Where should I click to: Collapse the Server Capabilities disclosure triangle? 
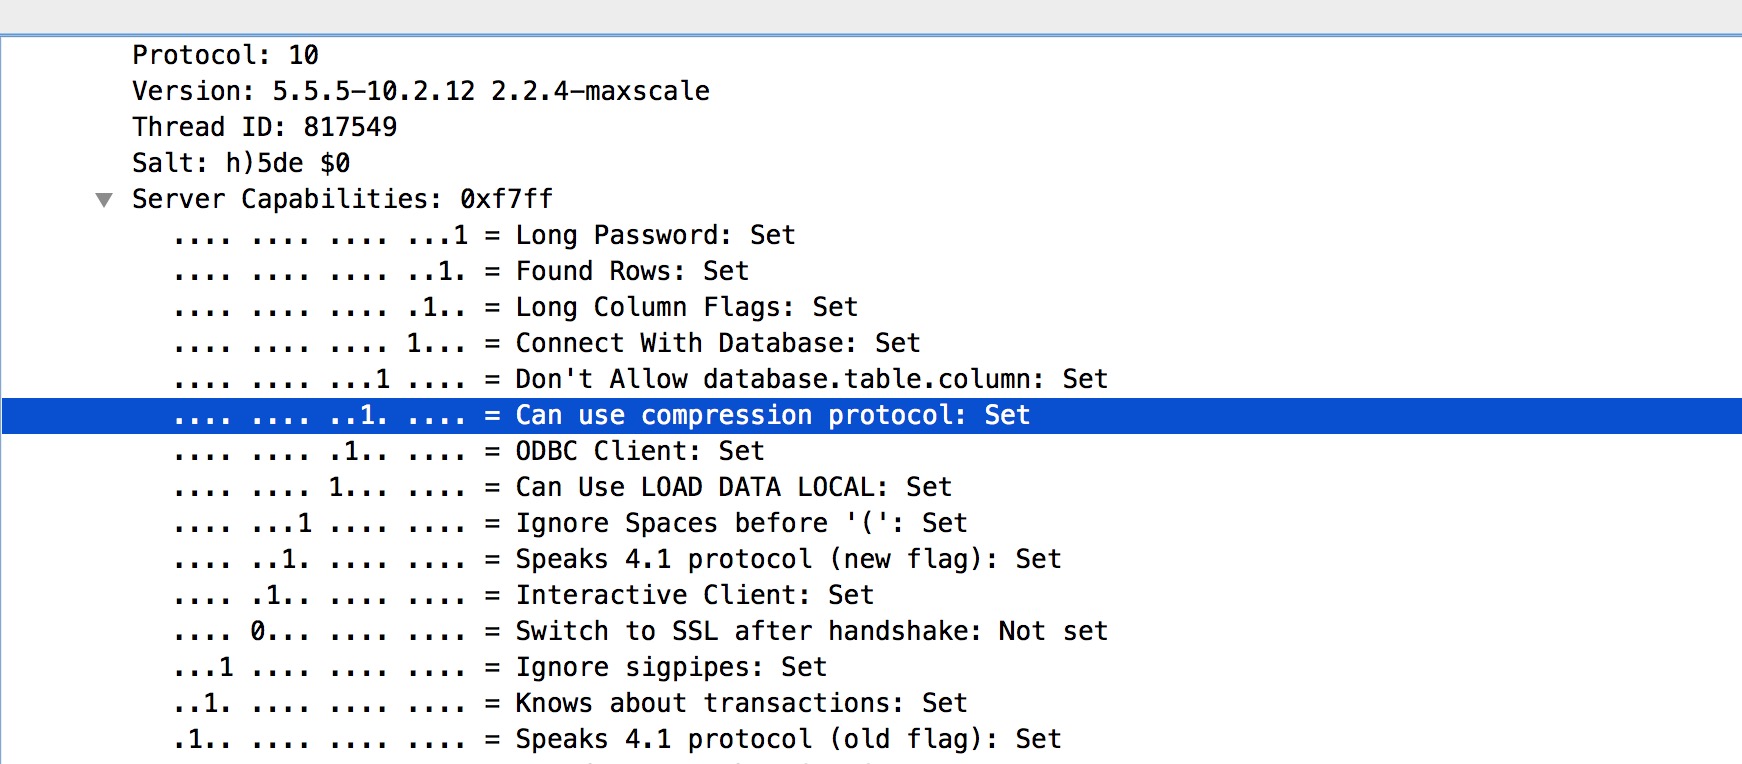pos(104,200)
